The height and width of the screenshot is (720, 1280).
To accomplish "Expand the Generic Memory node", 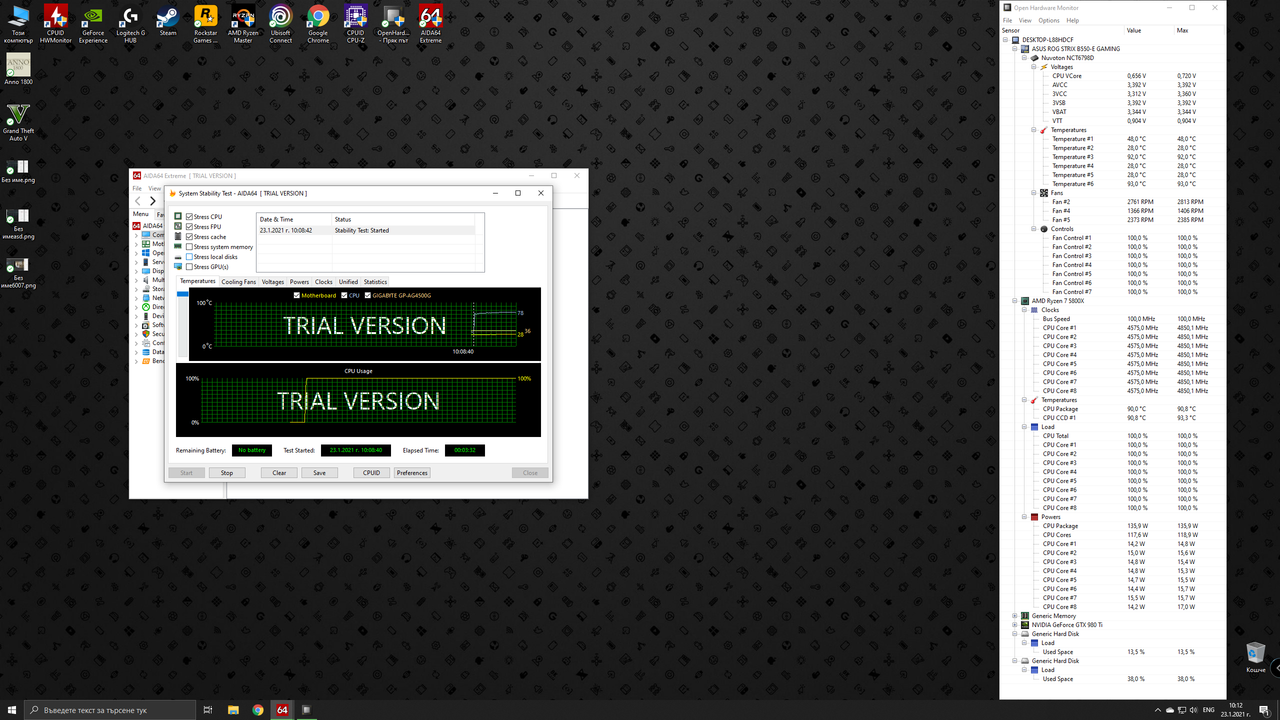I will pyautogui.click(x=1016, y=615).
